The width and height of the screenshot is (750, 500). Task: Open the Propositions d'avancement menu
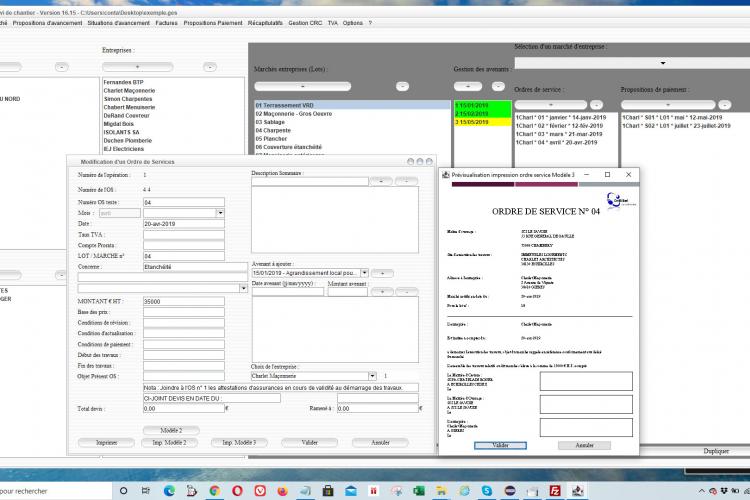(x=47, y=23)
